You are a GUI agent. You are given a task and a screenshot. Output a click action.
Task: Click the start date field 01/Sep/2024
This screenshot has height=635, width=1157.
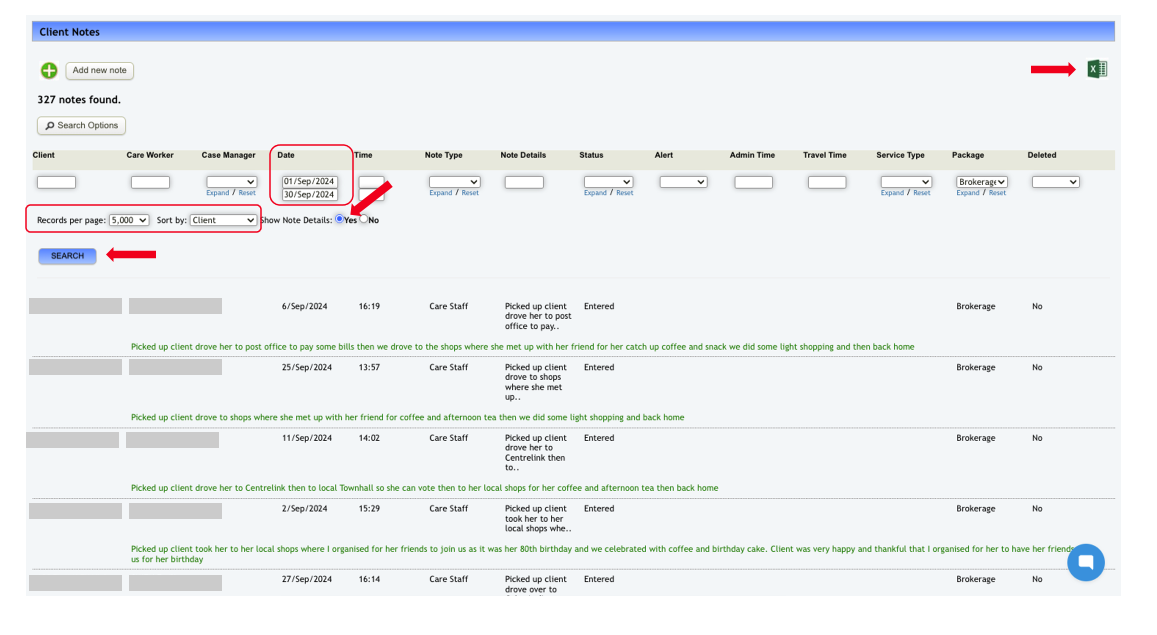point(309,181)
